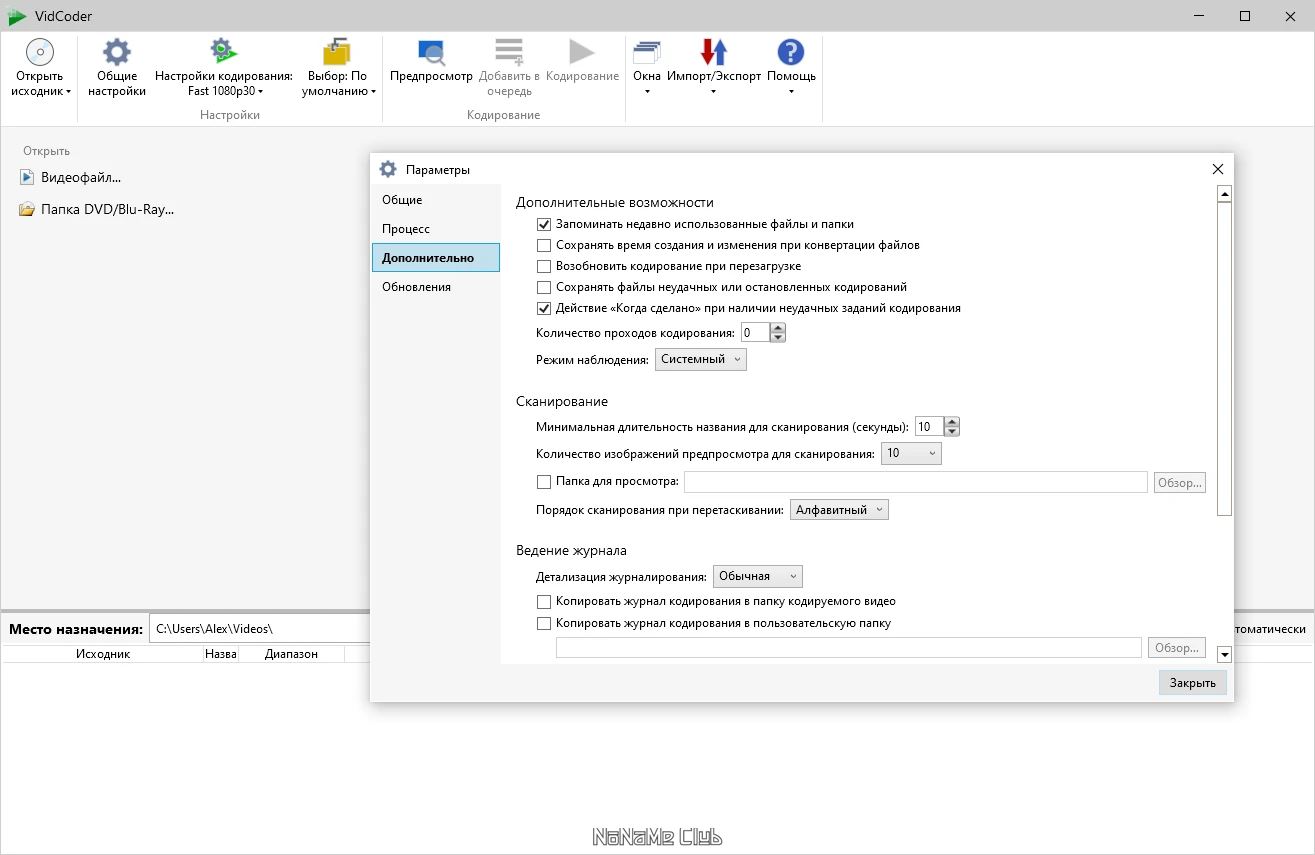Click the watch folder path field

click(915, 483)
